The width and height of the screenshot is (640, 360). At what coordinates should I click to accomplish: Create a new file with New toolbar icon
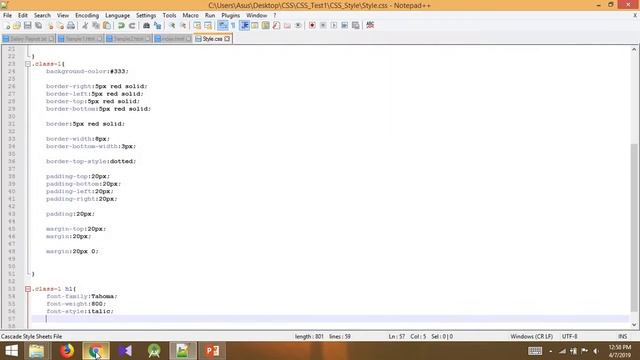pos(7,25)
